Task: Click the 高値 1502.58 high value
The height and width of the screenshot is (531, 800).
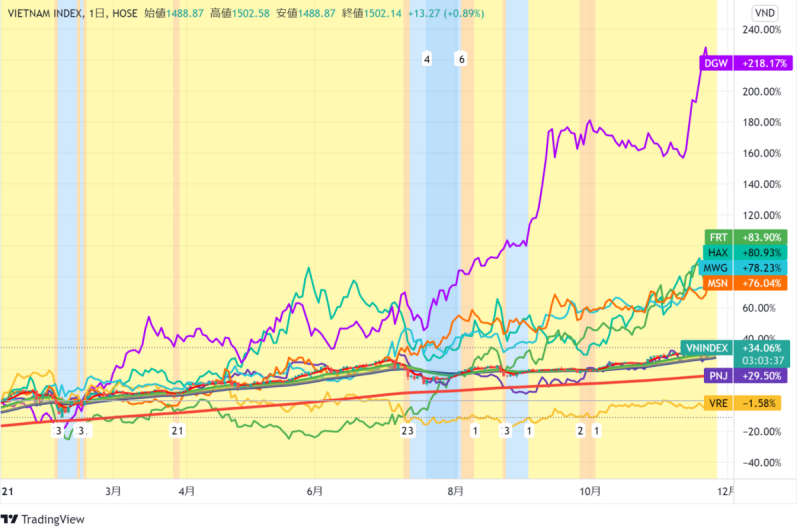Action: tap(240, 13)
